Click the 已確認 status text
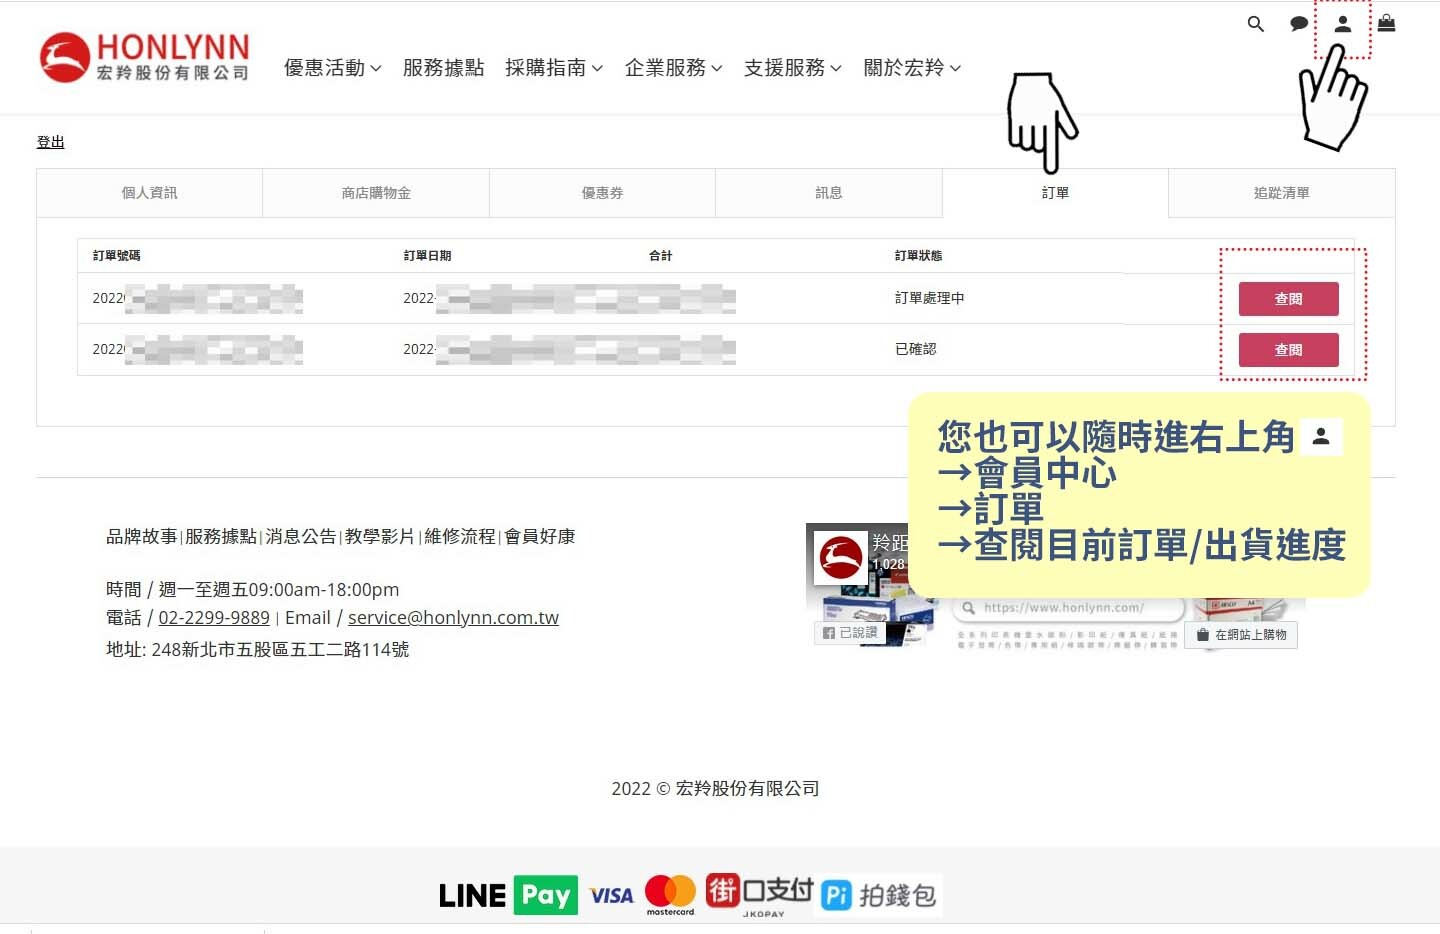Screen dimensions: 1440x934 coord(916,349)
